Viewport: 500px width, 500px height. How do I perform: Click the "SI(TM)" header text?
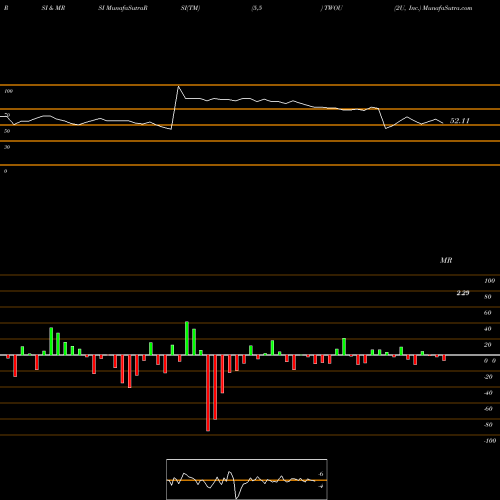[190, 8]
